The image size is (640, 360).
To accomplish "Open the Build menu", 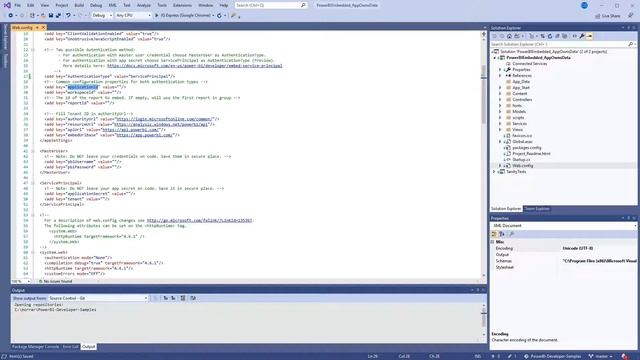I will (79, 5).
